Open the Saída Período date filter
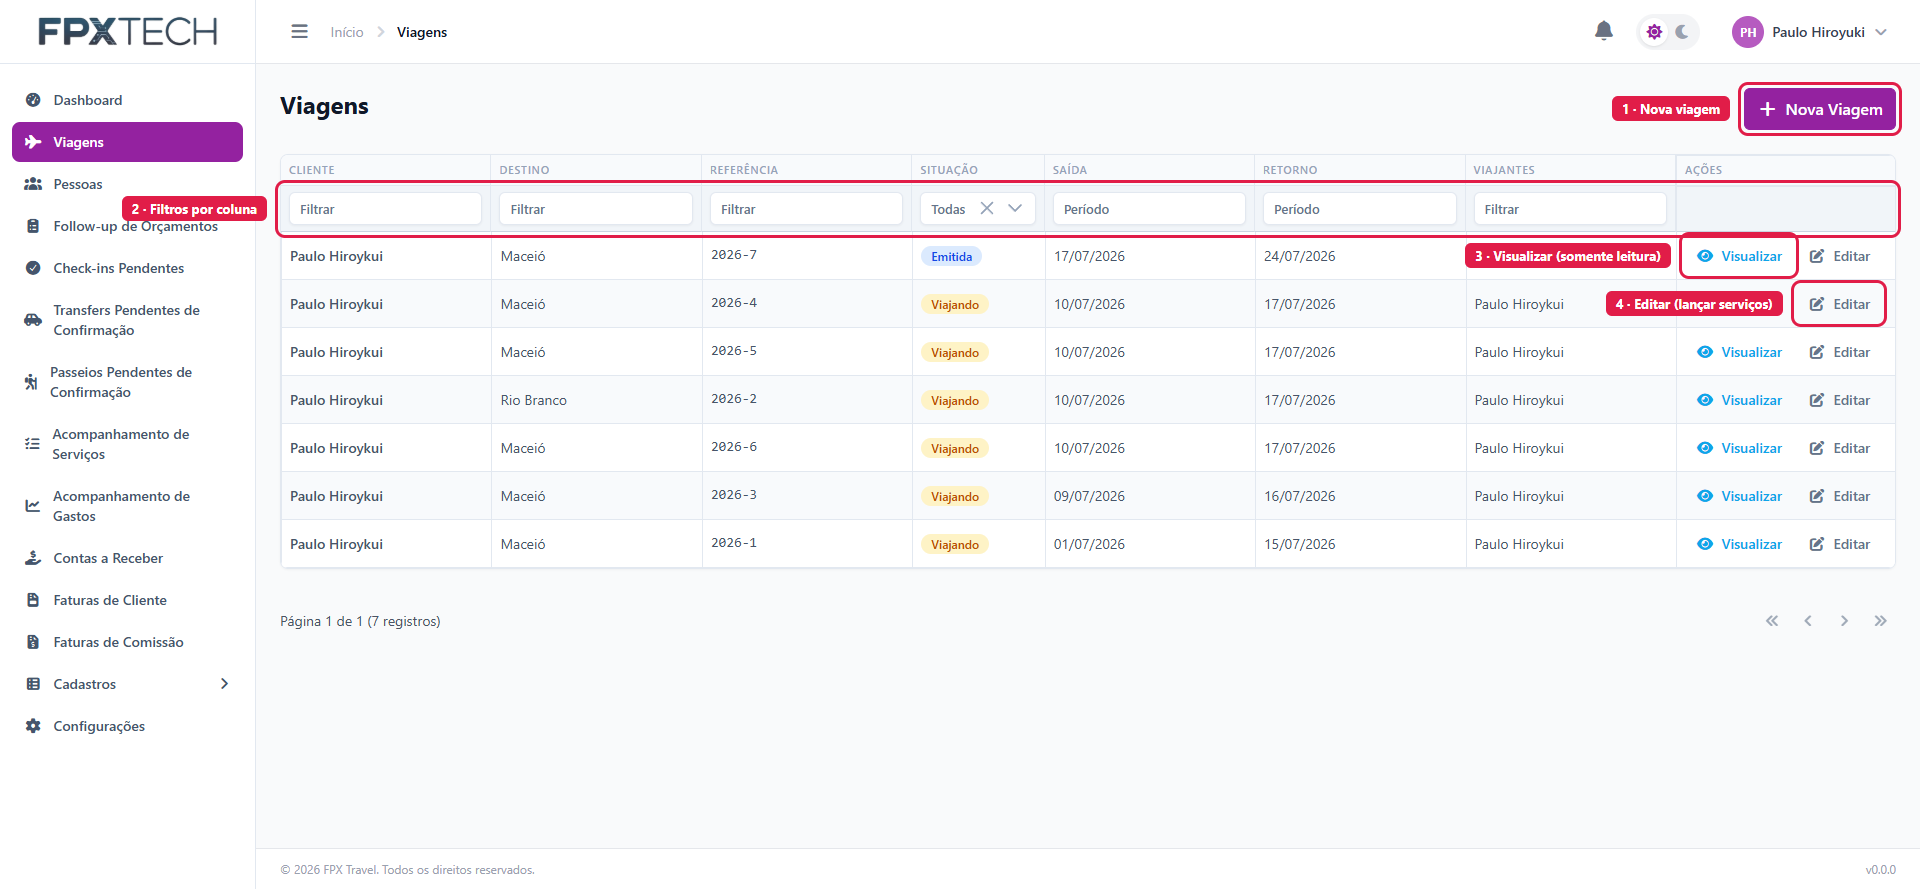 1149,209
